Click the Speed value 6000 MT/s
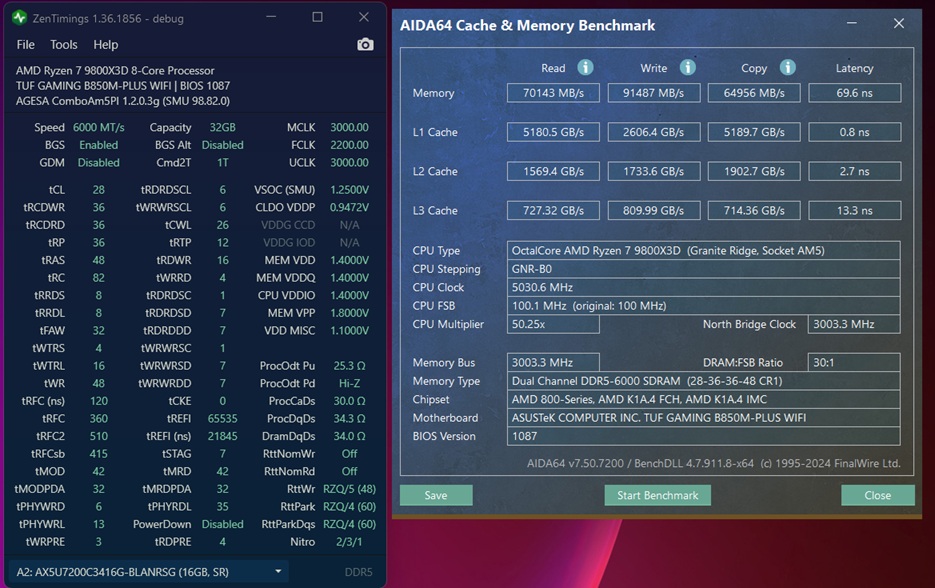Screen dimensions: 935x588 click(98, 128)
